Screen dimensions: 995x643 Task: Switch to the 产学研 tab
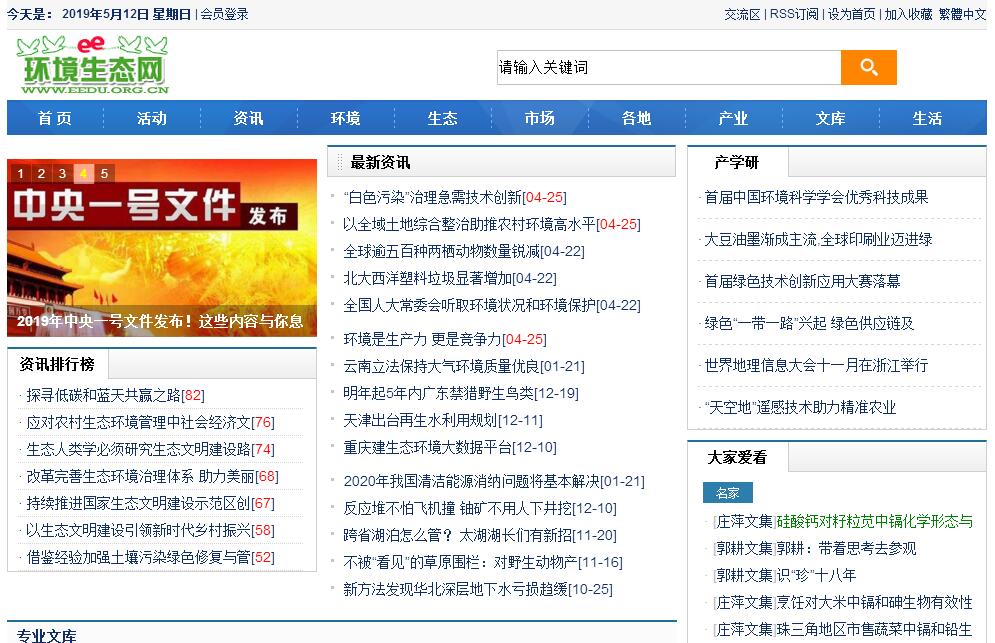click(x=737, y=162)
